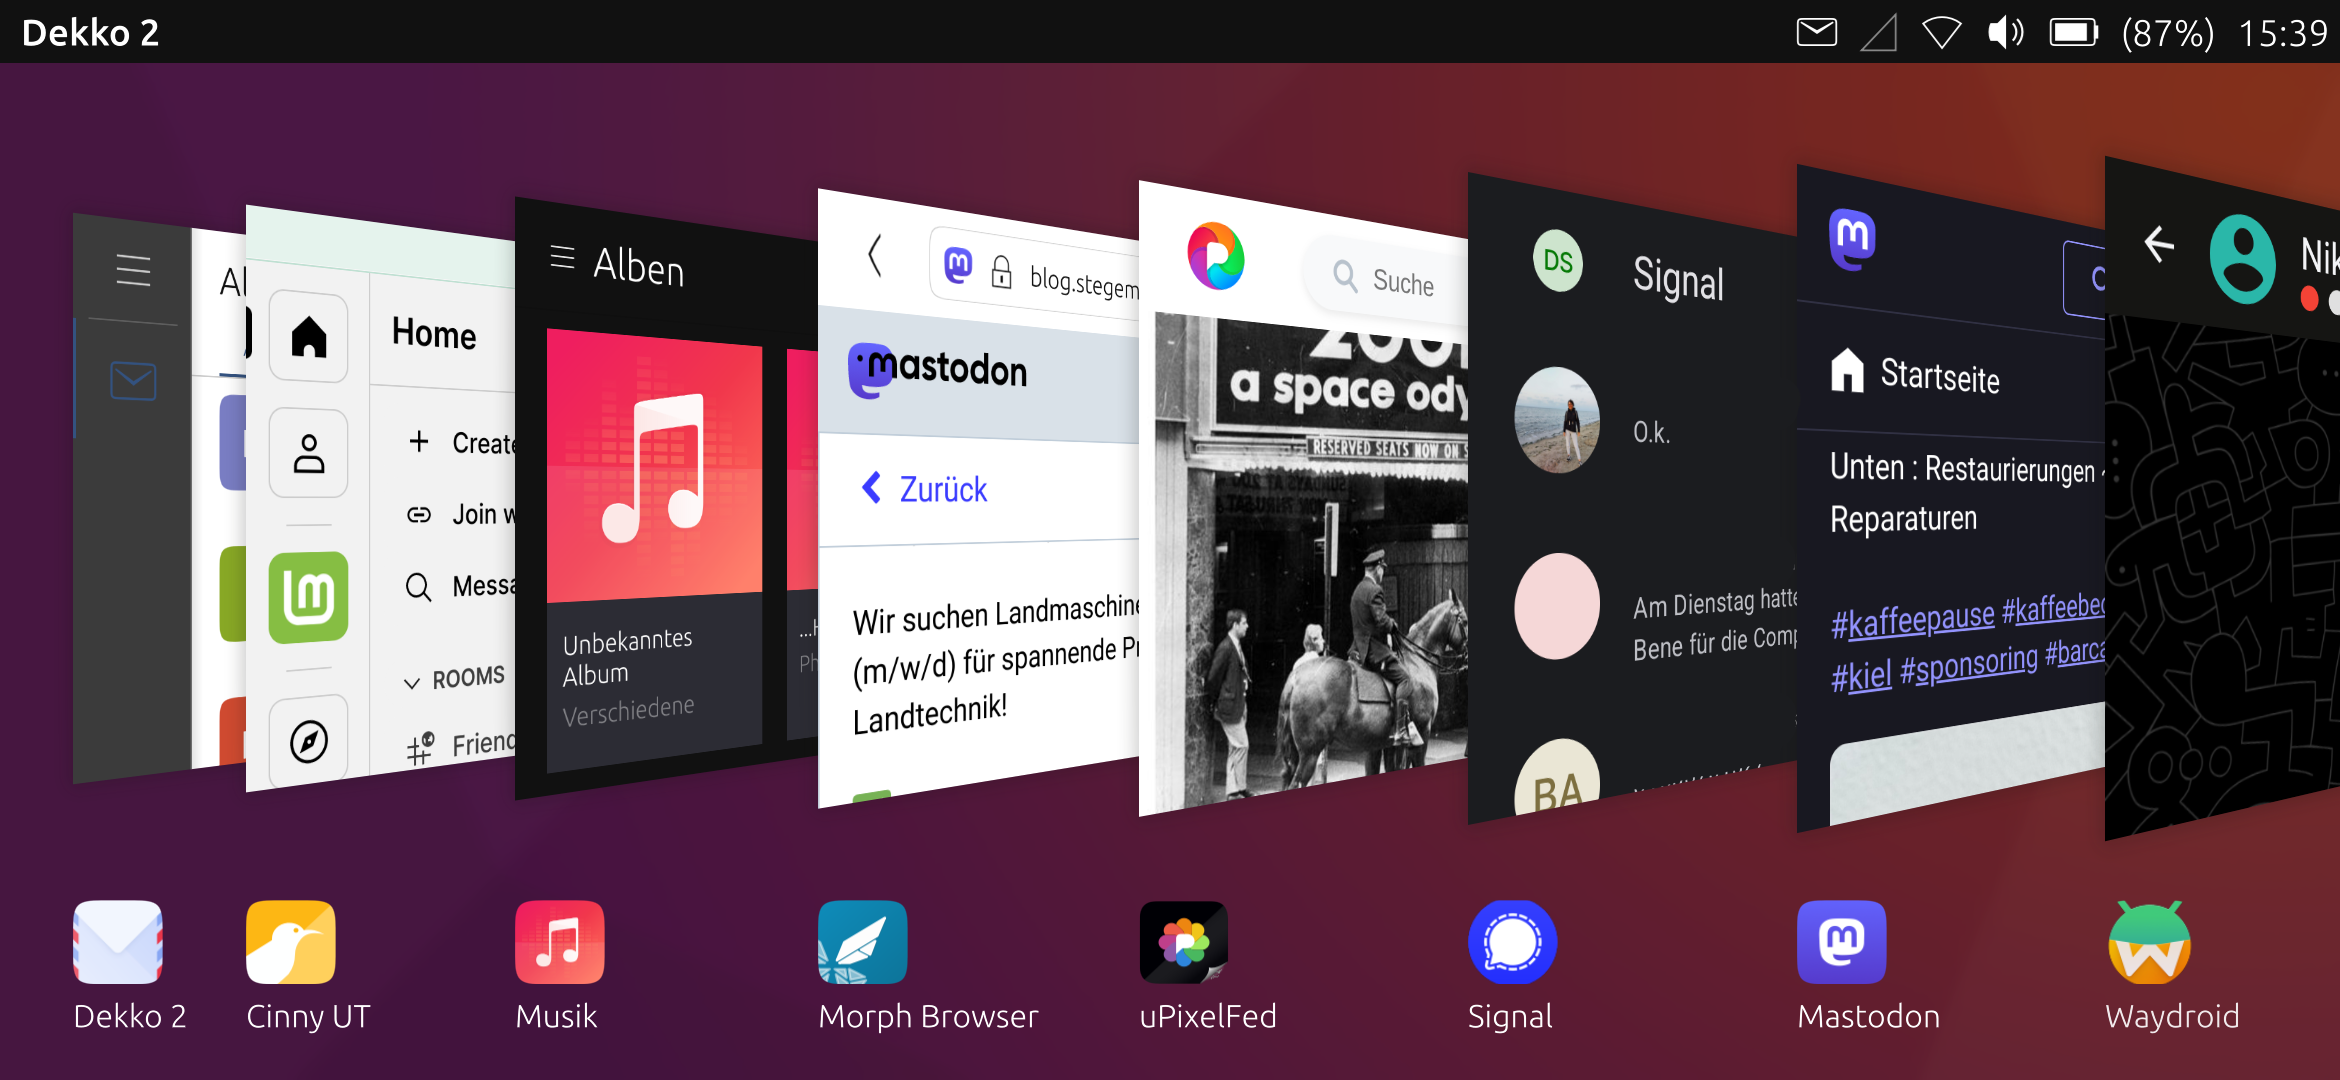Screen dimensions: 2340x1080
Task: Click the Home icon in Cinny sidebar
Action: click(309, 337)
